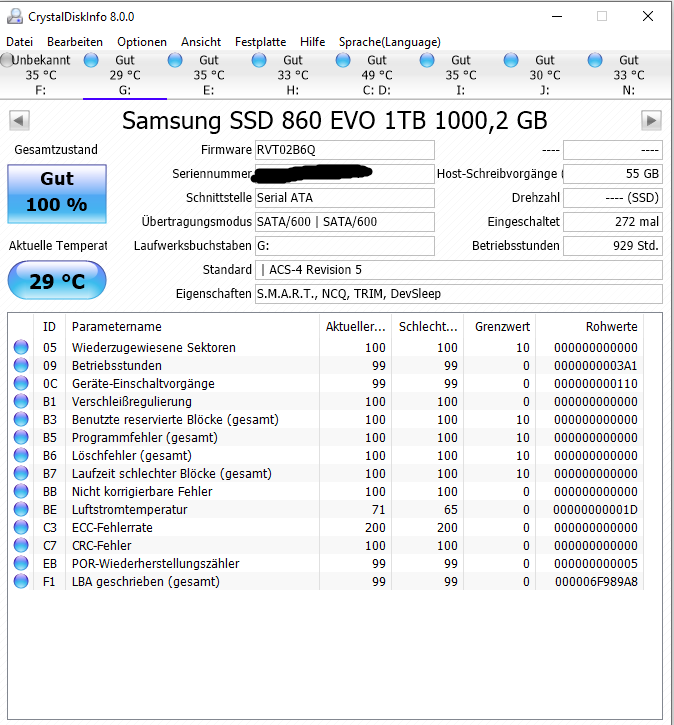
Task: Click the ID column header
Action: pyautogui.click(x=49, y=327)
